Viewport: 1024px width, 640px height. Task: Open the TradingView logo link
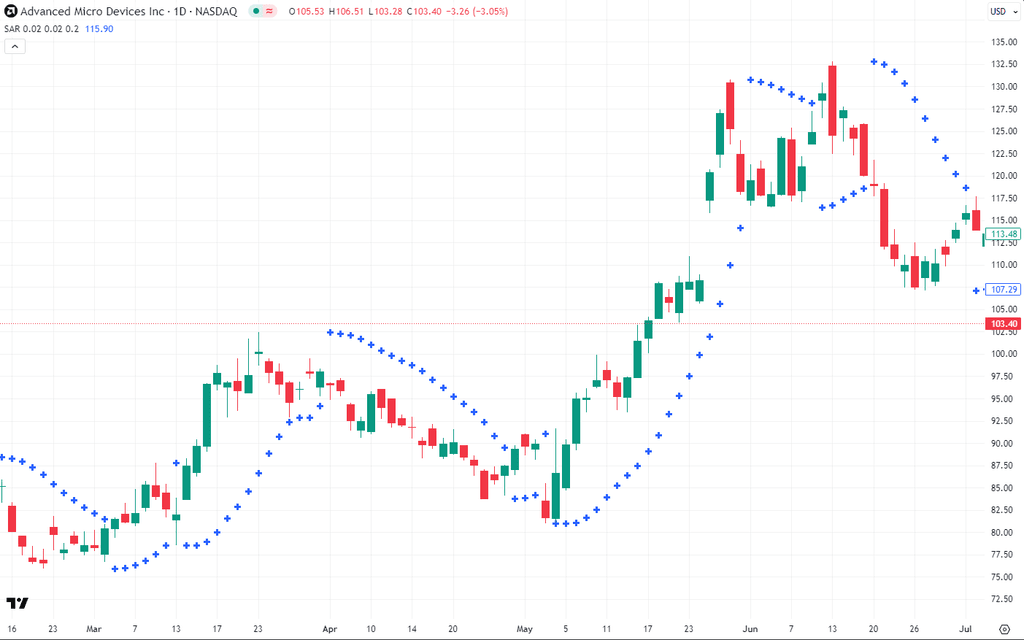click(x=17, y=603)
